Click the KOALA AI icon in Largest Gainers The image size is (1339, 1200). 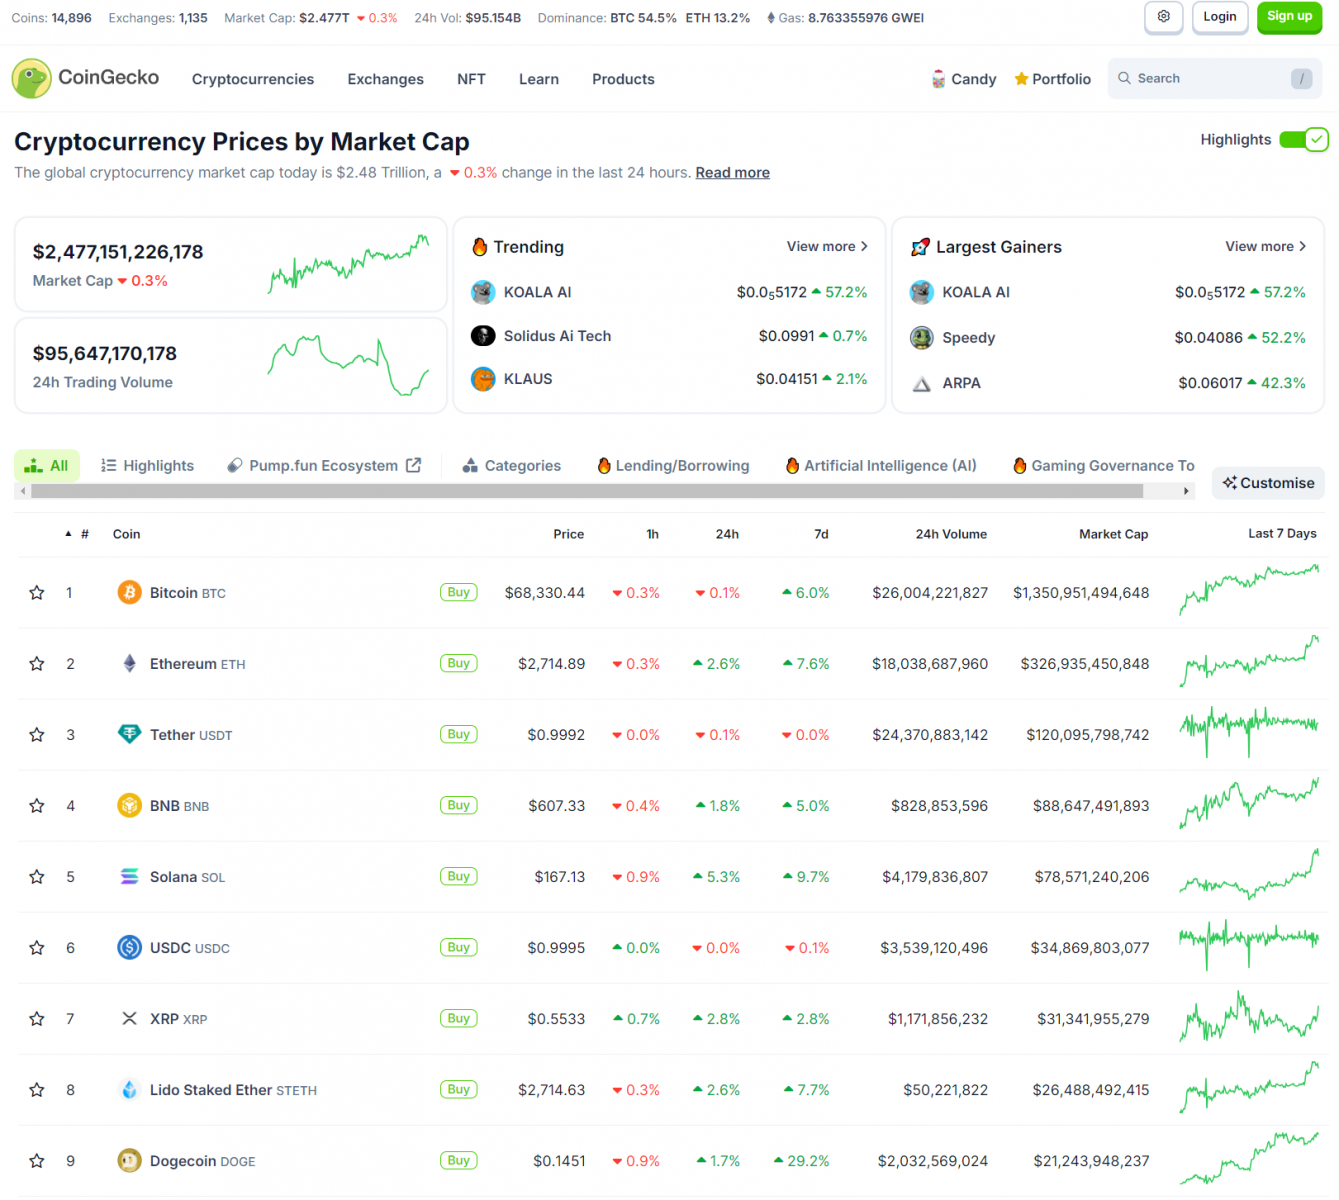click(x=922, y=292)
